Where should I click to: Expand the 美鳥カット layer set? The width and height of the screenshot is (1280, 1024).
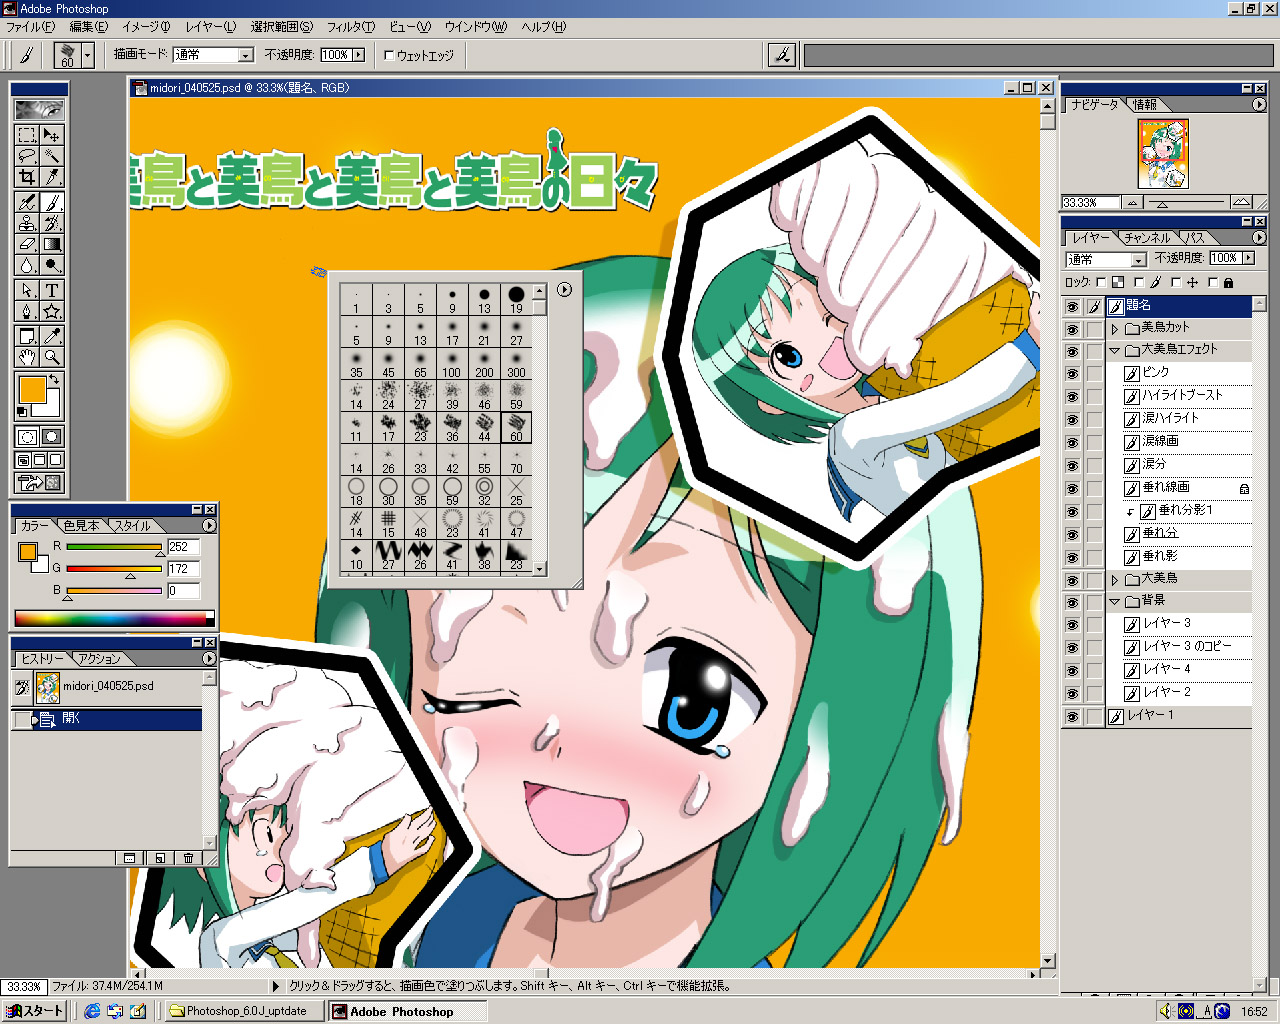click(x=1115, y=329)
